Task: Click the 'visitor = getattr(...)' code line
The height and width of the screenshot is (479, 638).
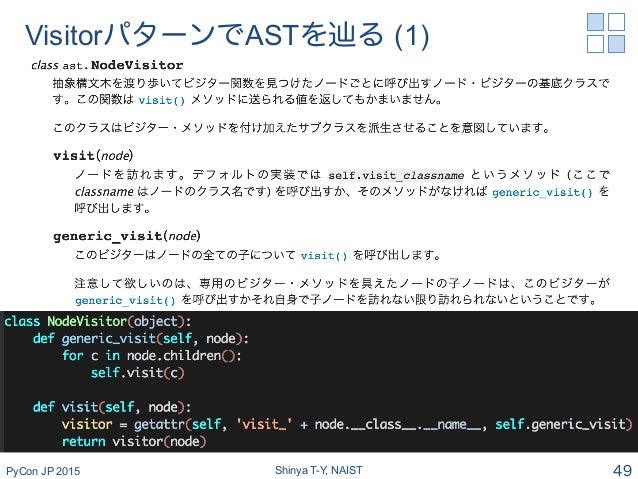Action: point(347,424)
